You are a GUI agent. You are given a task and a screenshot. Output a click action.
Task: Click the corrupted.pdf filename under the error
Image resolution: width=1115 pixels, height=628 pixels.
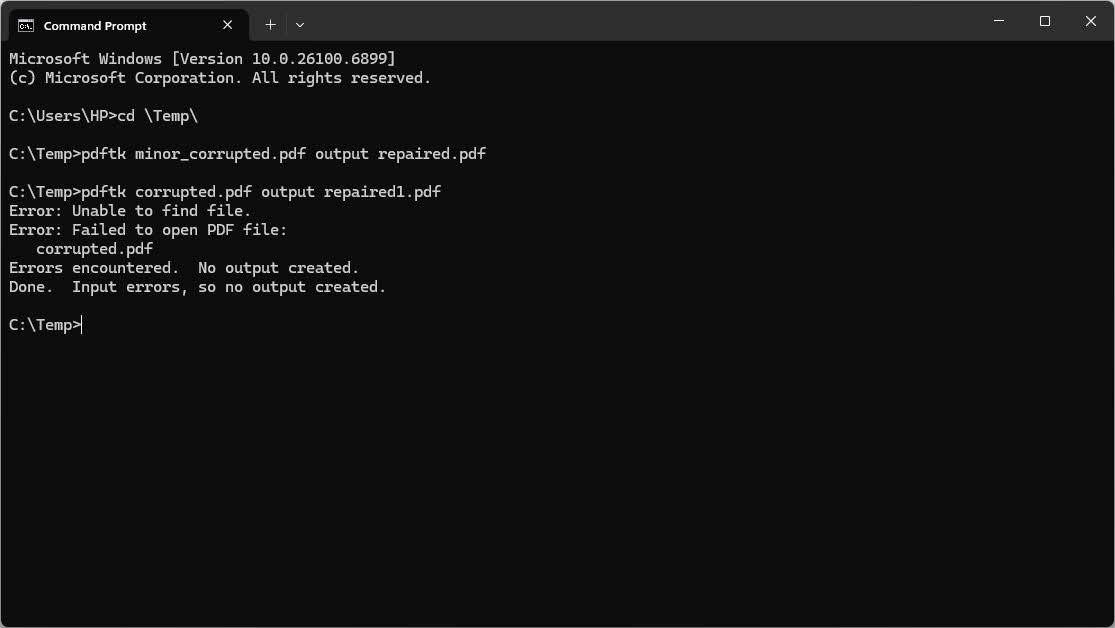(x=94, y=248)
